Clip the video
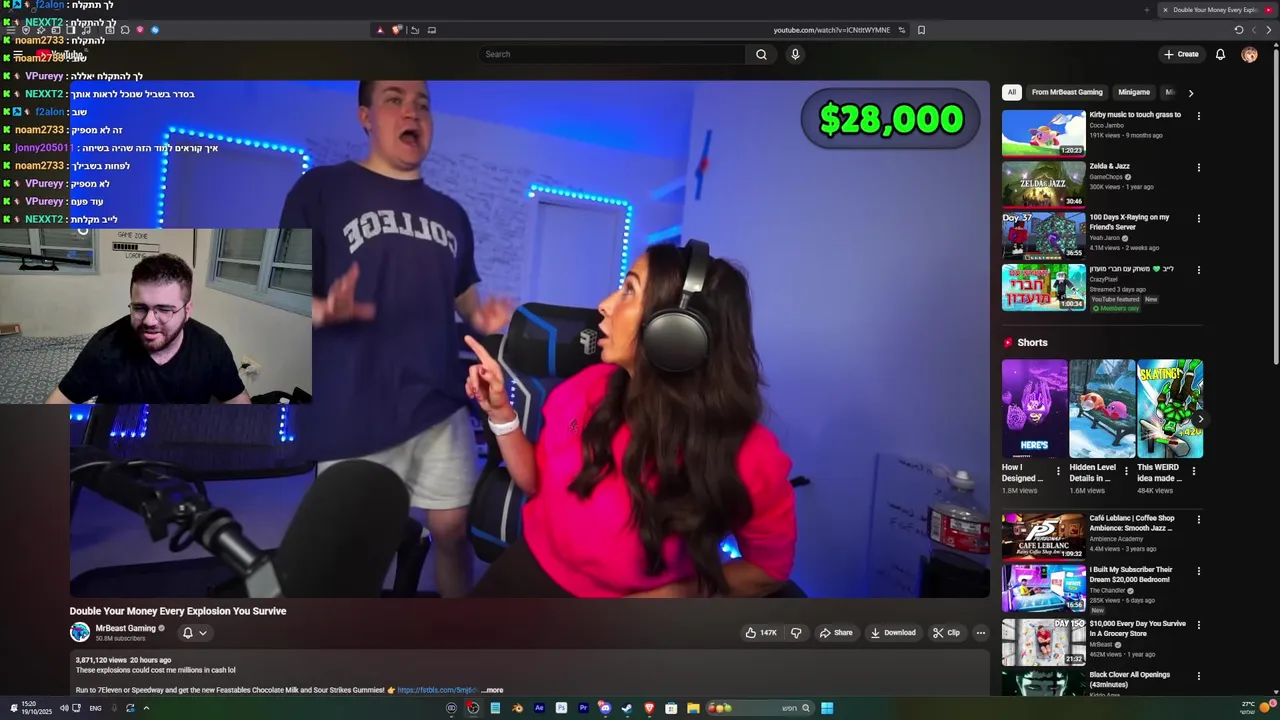This screenshot has width=1280, height=720. point(946,632)
